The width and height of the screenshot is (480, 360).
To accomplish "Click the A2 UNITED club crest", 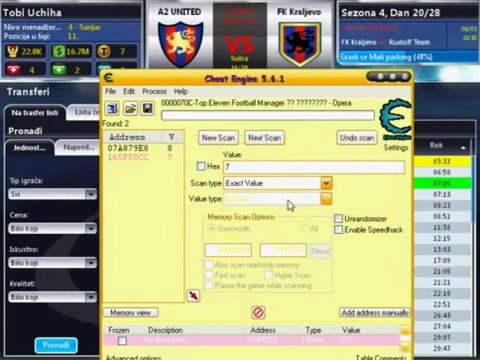I will tap(180, 43).
